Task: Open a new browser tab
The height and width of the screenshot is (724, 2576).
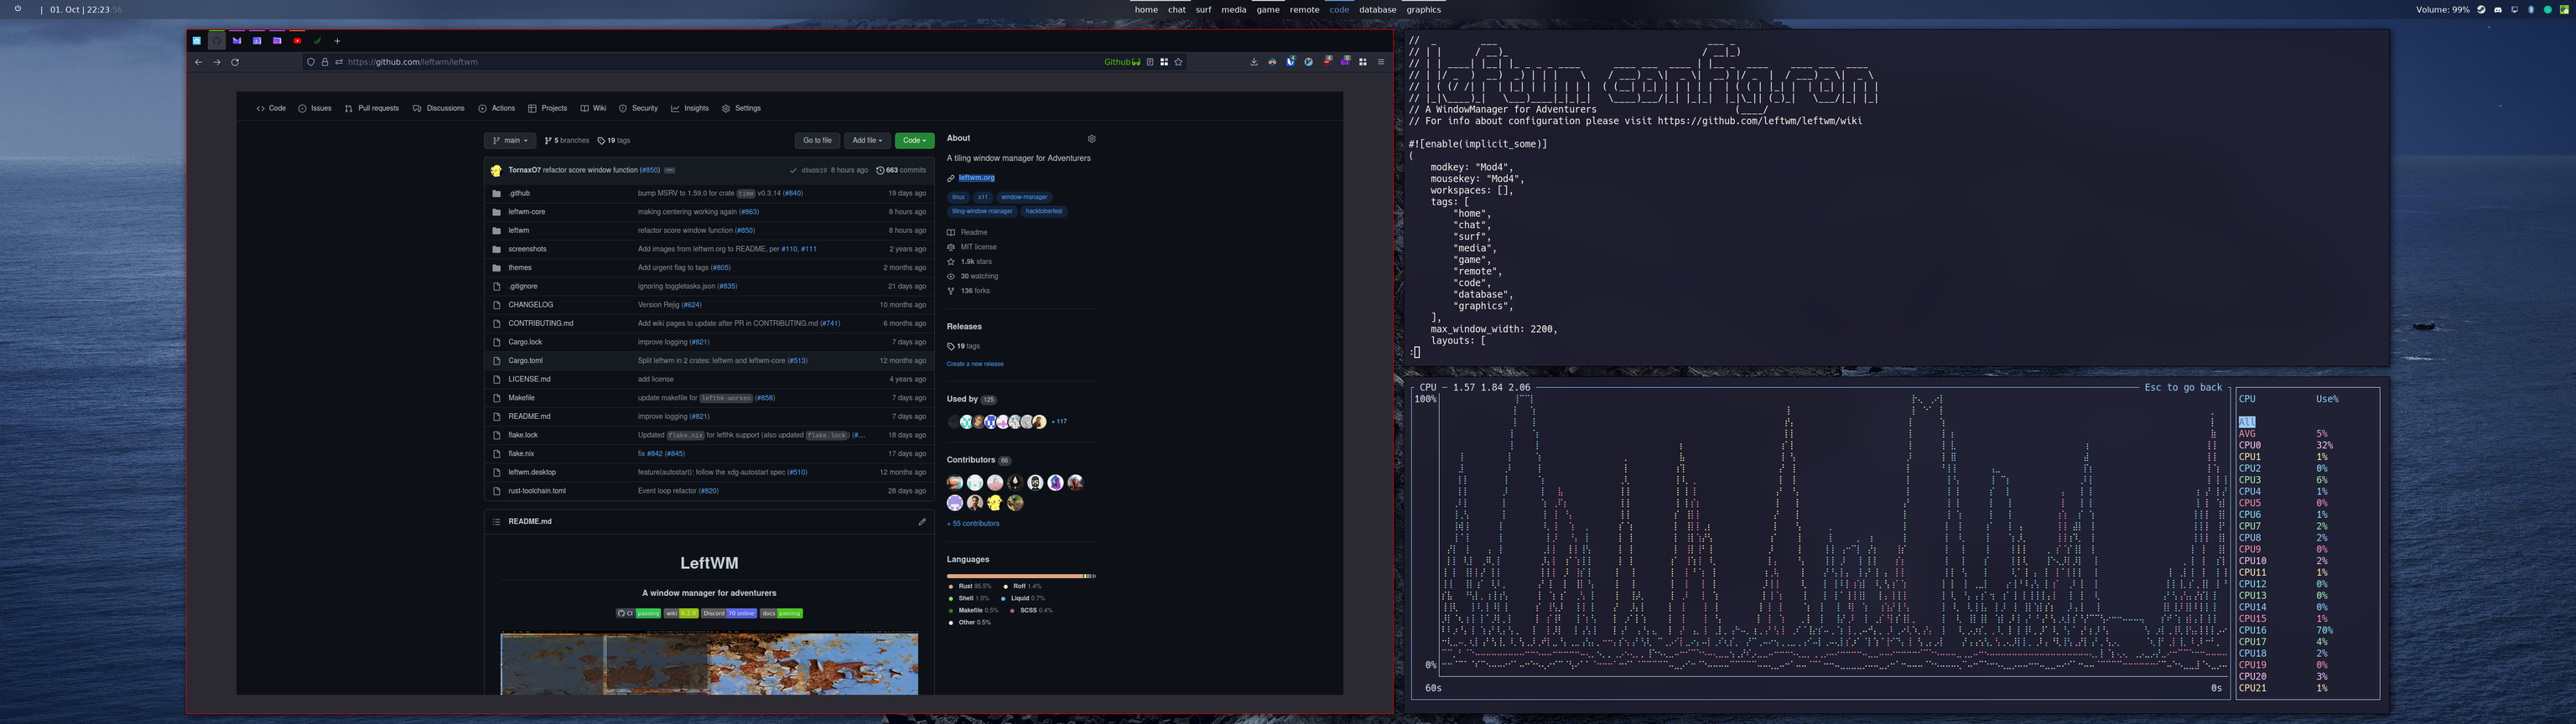Action: click(x=337, y=41)
